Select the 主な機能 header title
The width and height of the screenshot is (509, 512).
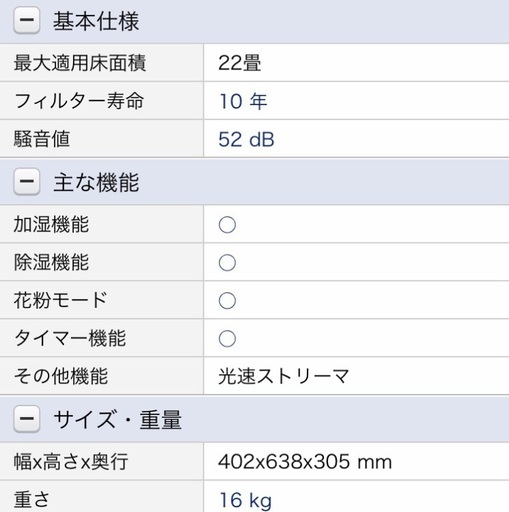[96, 183]
